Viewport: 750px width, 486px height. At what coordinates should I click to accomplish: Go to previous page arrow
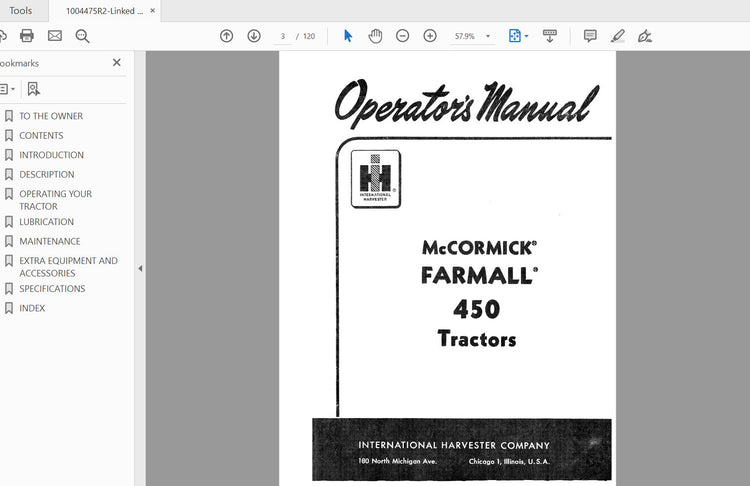pos(226,36)
